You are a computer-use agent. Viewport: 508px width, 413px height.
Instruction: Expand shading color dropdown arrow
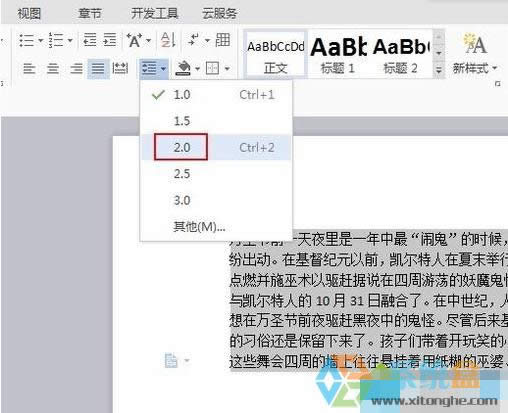(x=197, y=69)
